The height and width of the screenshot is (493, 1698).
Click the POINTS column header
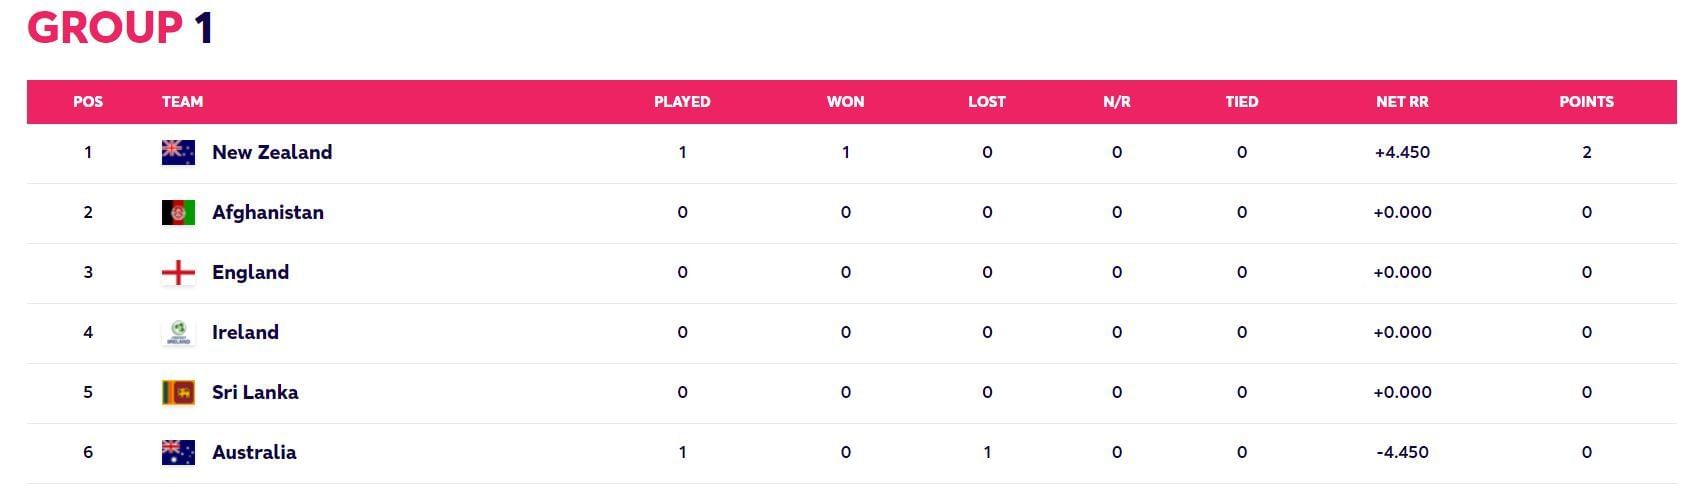pyautogui.click(x=1586, y=102)
